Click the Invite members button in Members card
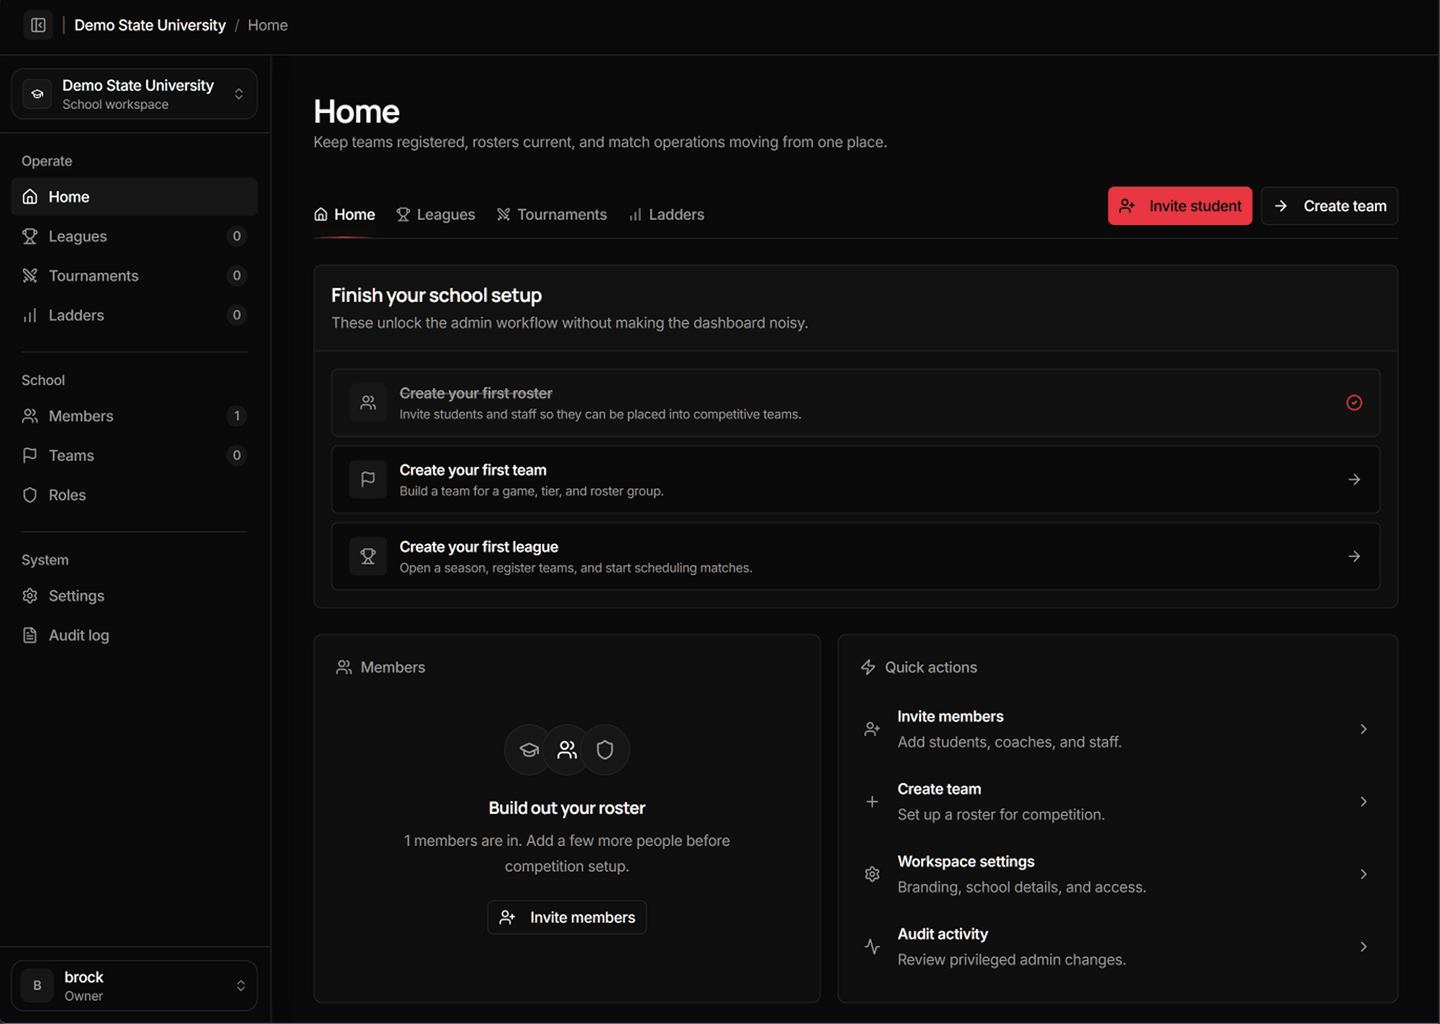The width and height of the screenshot is (1440, 1024). pos(567,917)
